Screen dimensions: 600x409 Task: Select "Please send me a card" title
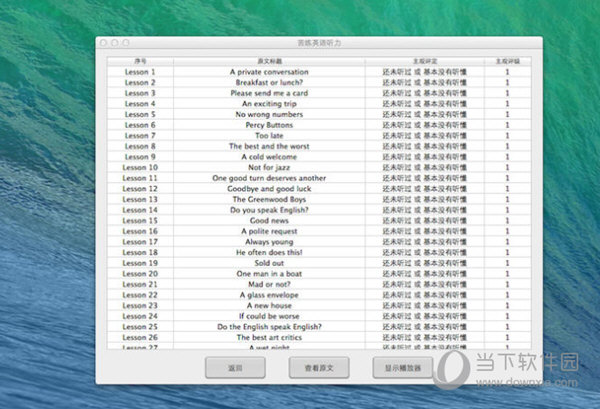click(269, 93)
